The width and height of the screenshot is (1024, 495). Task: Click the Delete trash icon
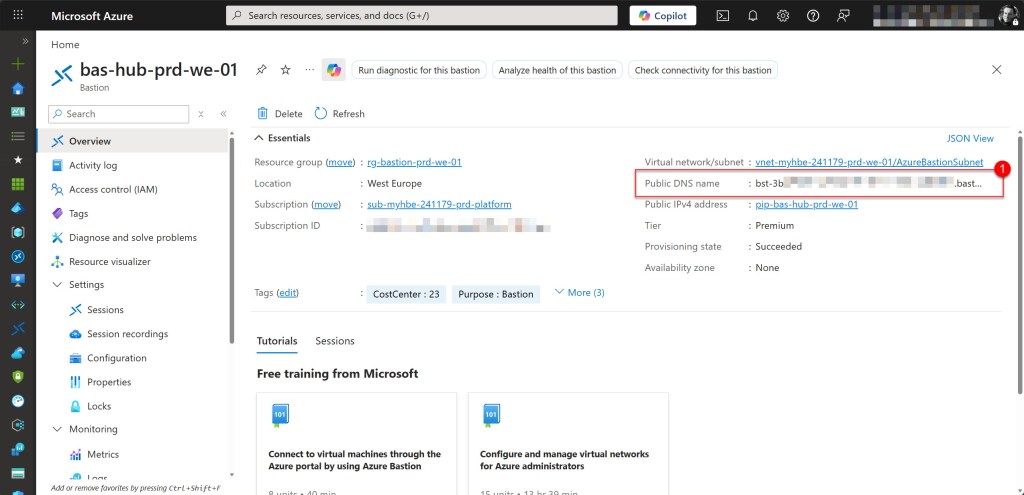point(263,114)
